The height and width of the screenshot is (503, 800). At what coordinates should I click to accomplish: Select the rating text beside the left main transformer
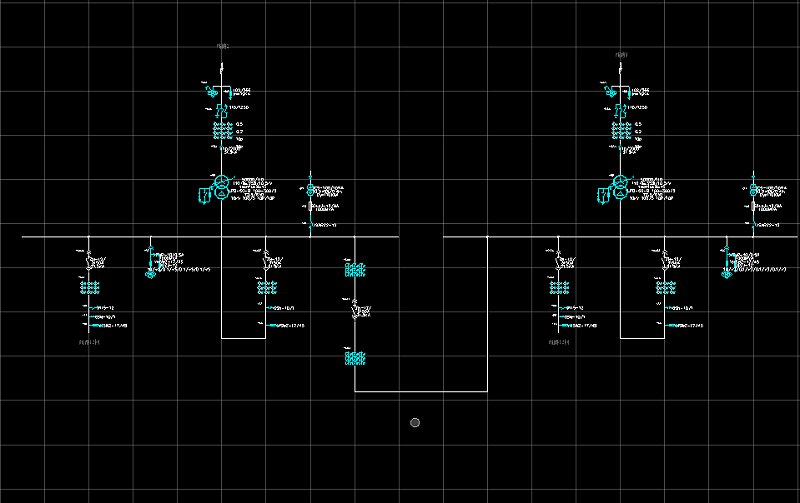(253, 189)
